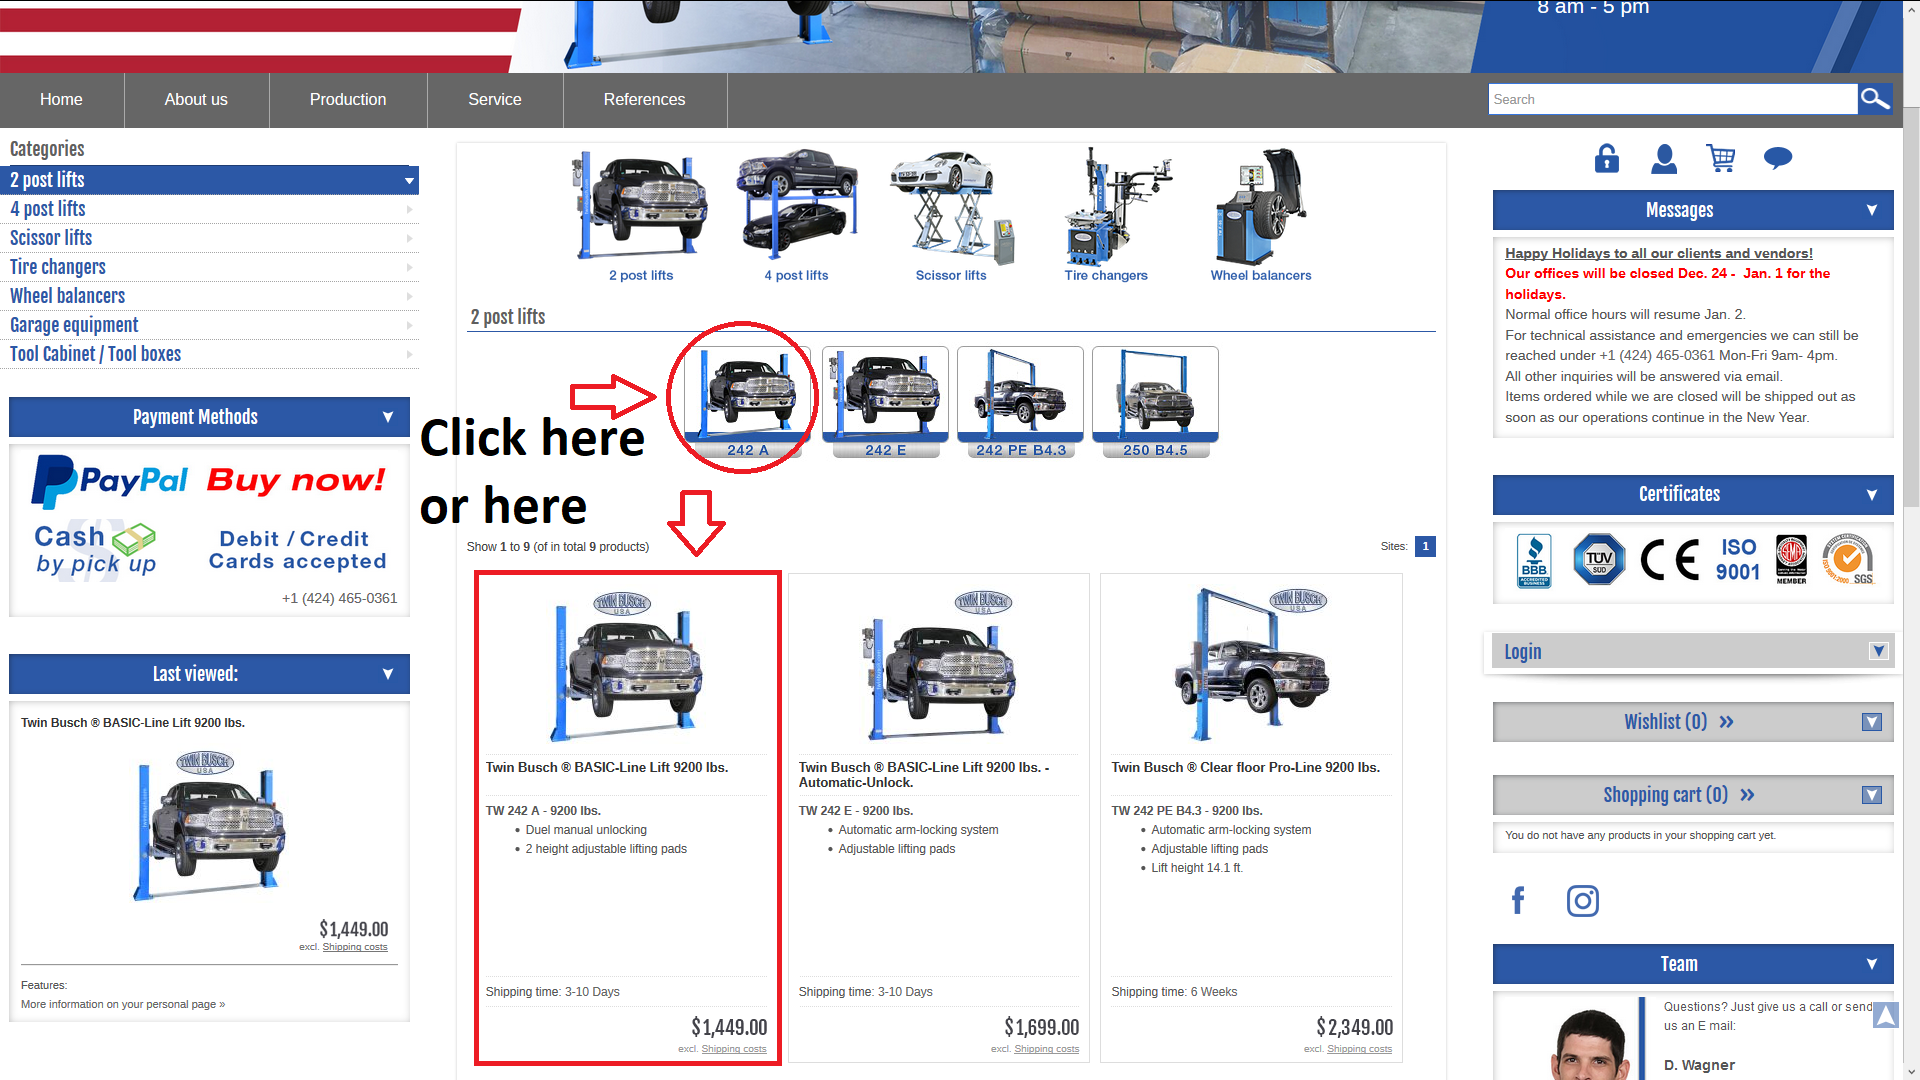Open the Wishlist (0) link
This screenshot has height=1080, width=1920.
(x=1679, y=722)
